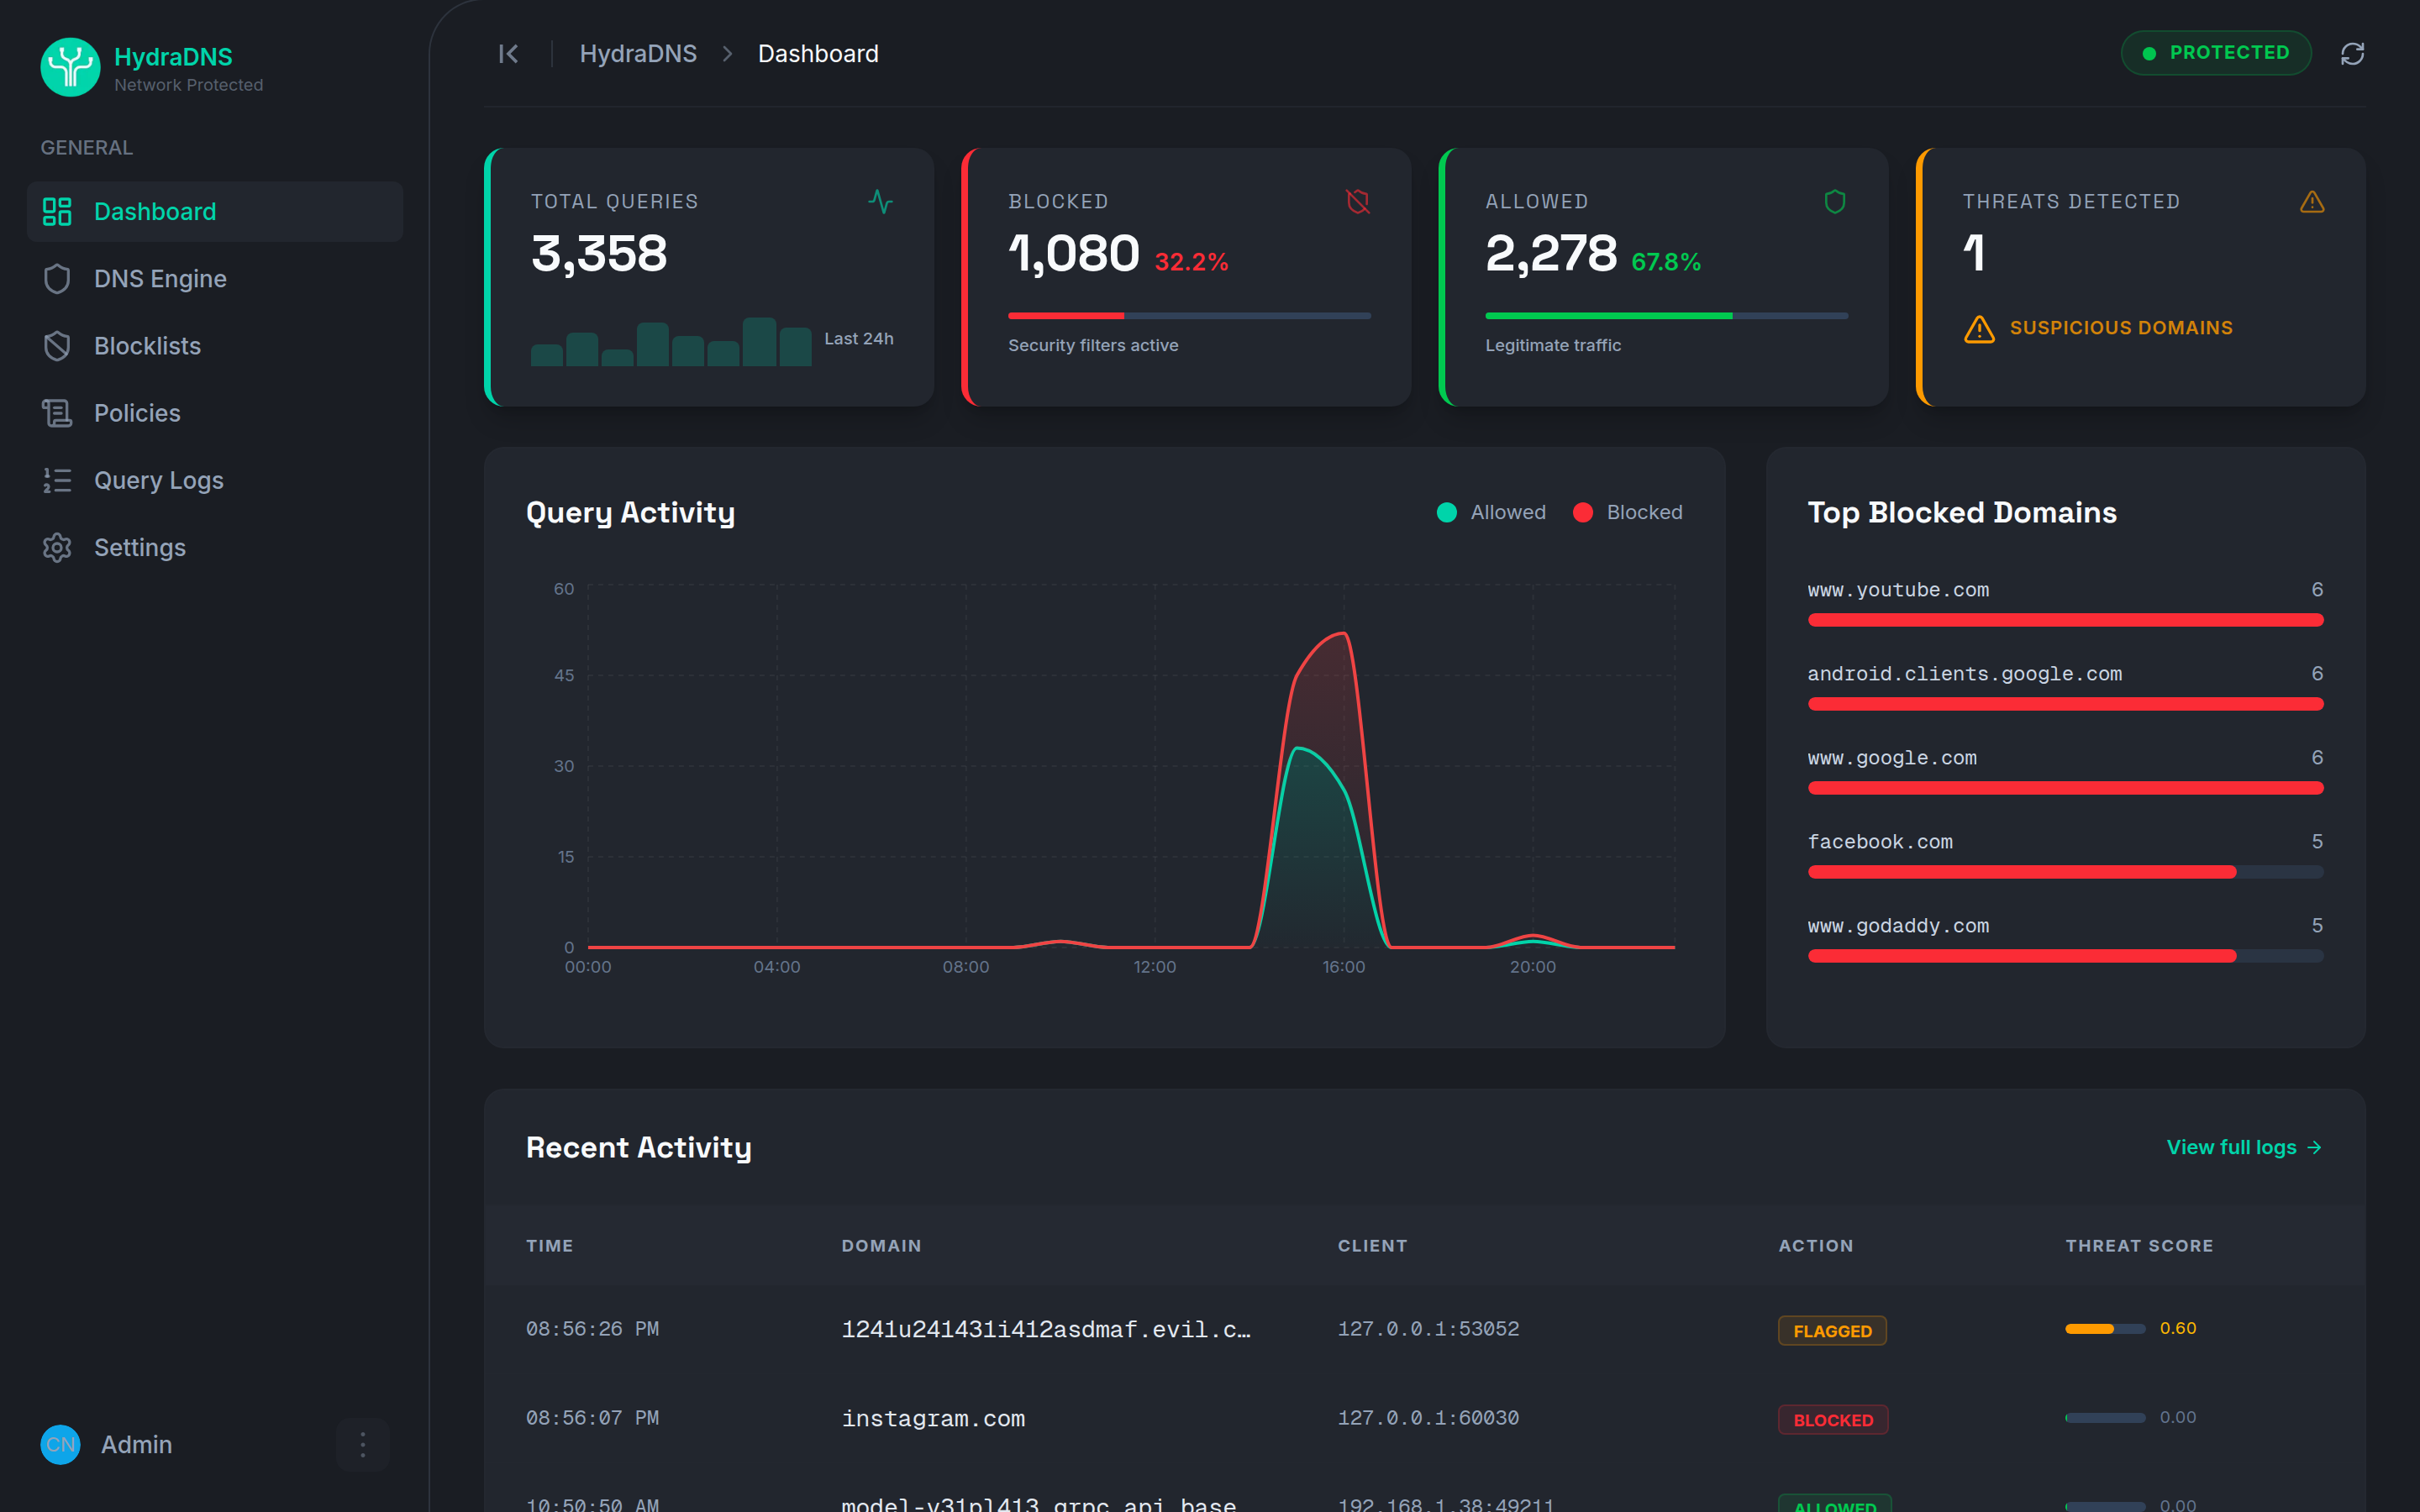2420x1512 pixels.
Task: Click the Blocked percentage progress bar
Action: (1189, 316)
